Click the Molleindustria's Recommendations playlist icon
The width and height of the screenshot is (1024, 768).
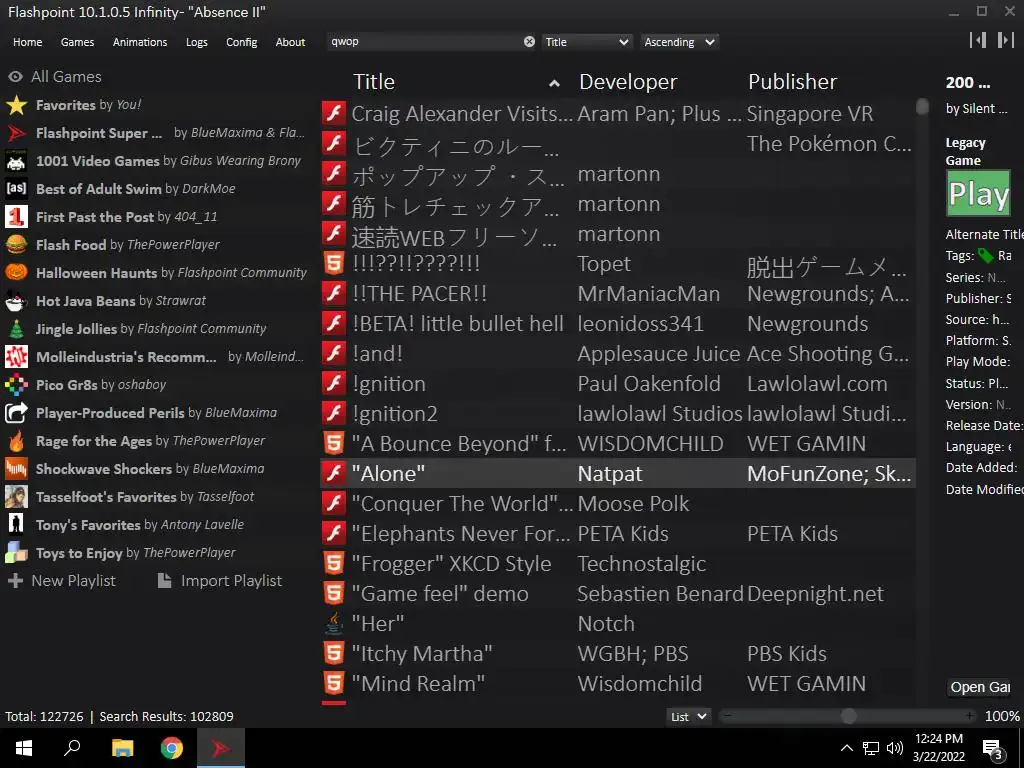16,357
